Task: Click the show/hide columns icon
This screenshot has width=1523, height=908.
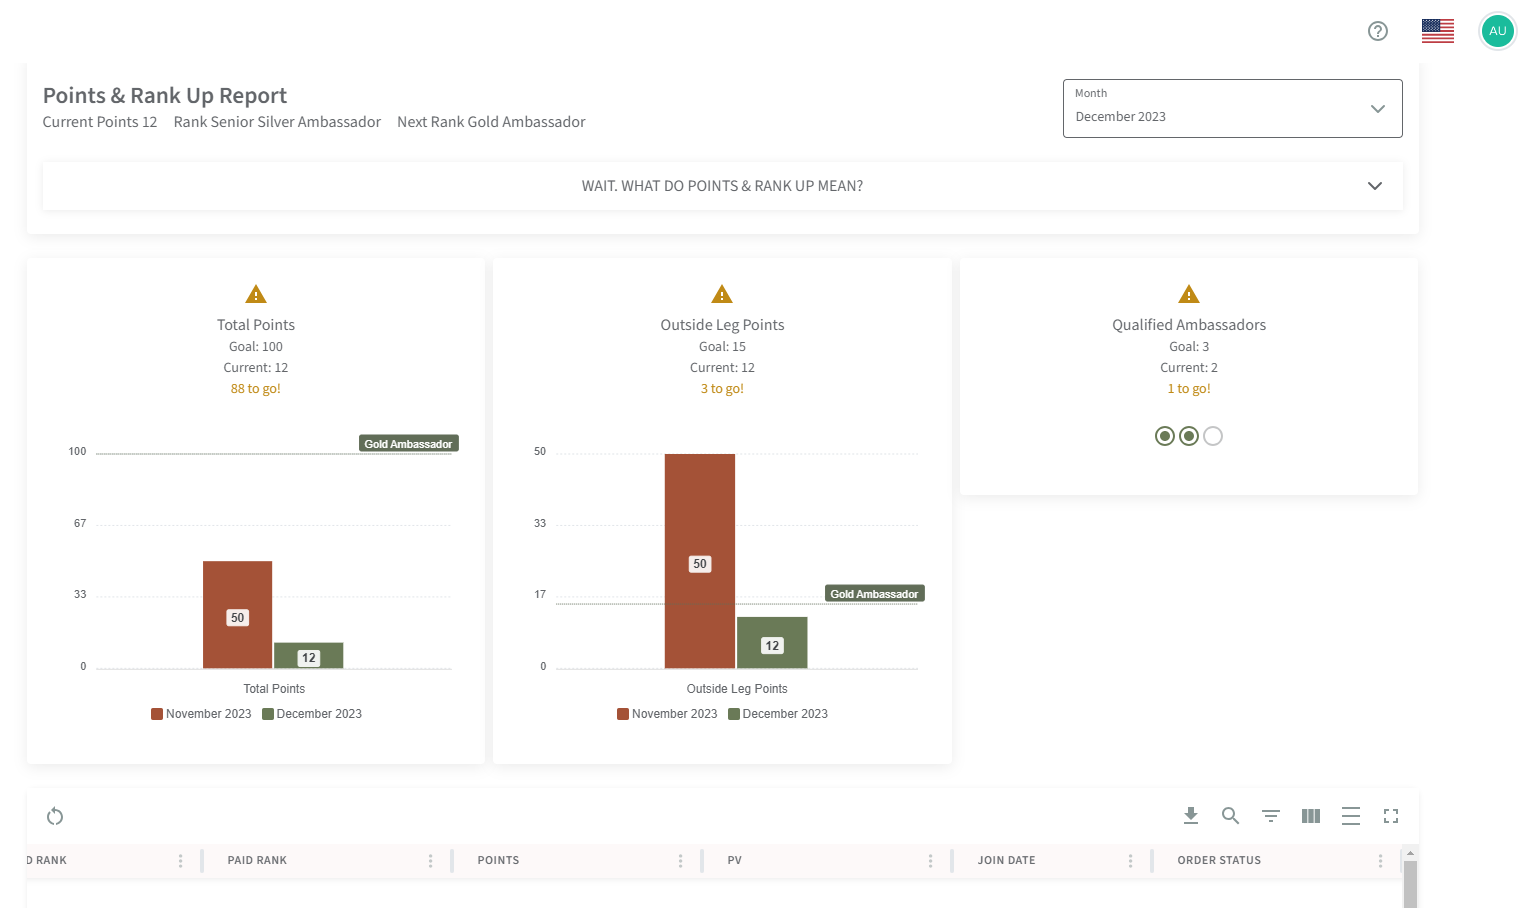Action: (1310, 816)
